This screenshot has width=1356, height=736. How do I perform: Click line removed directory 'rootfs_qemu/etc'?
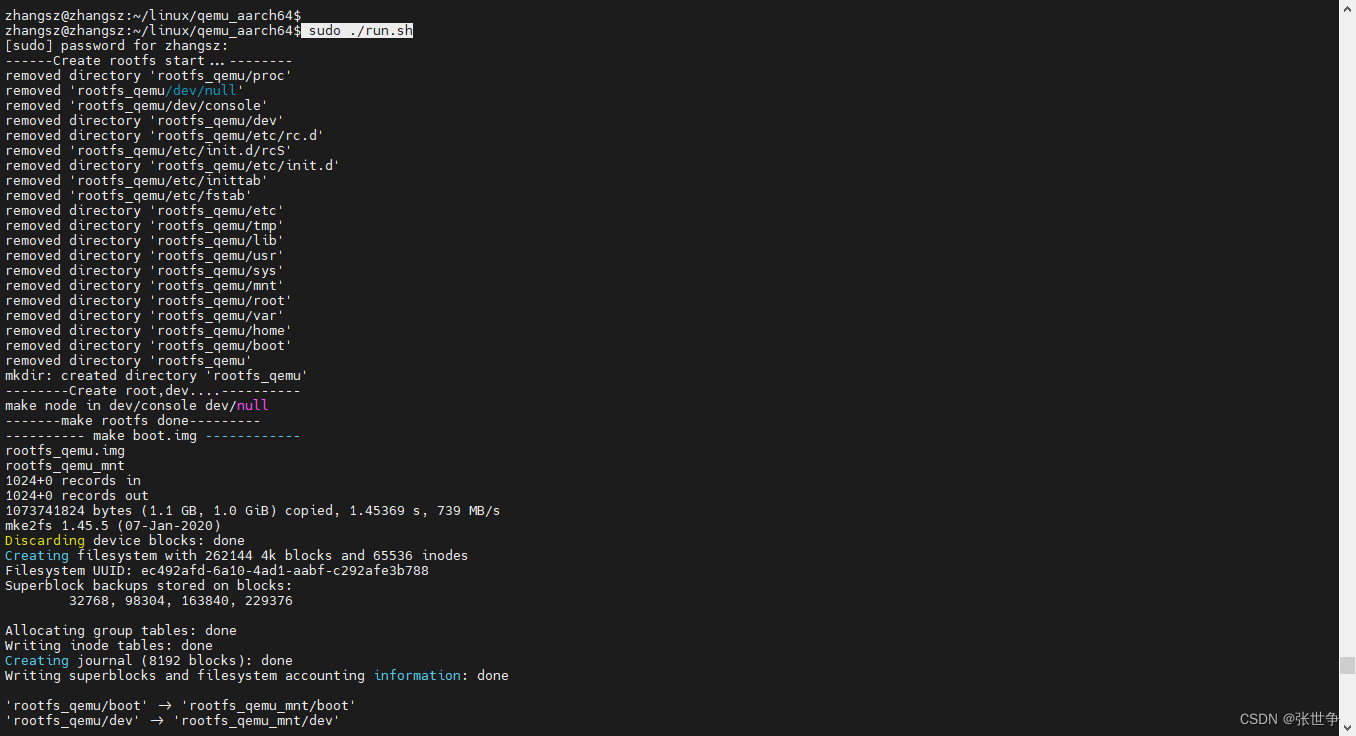[x=145, y=211]
